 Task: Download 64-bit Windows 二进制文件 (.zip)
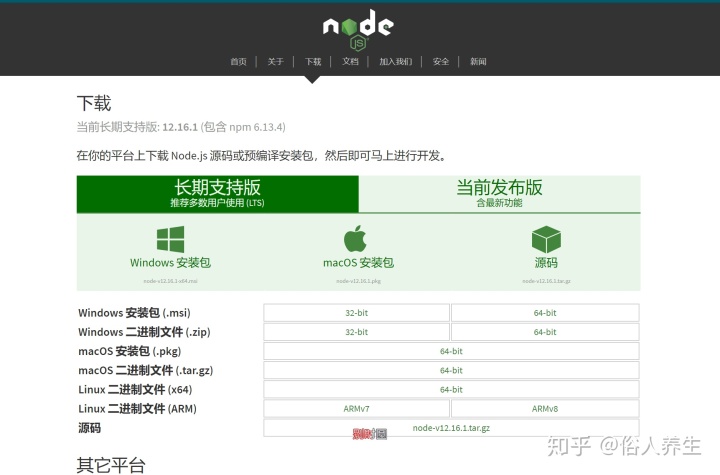point(545,332)
